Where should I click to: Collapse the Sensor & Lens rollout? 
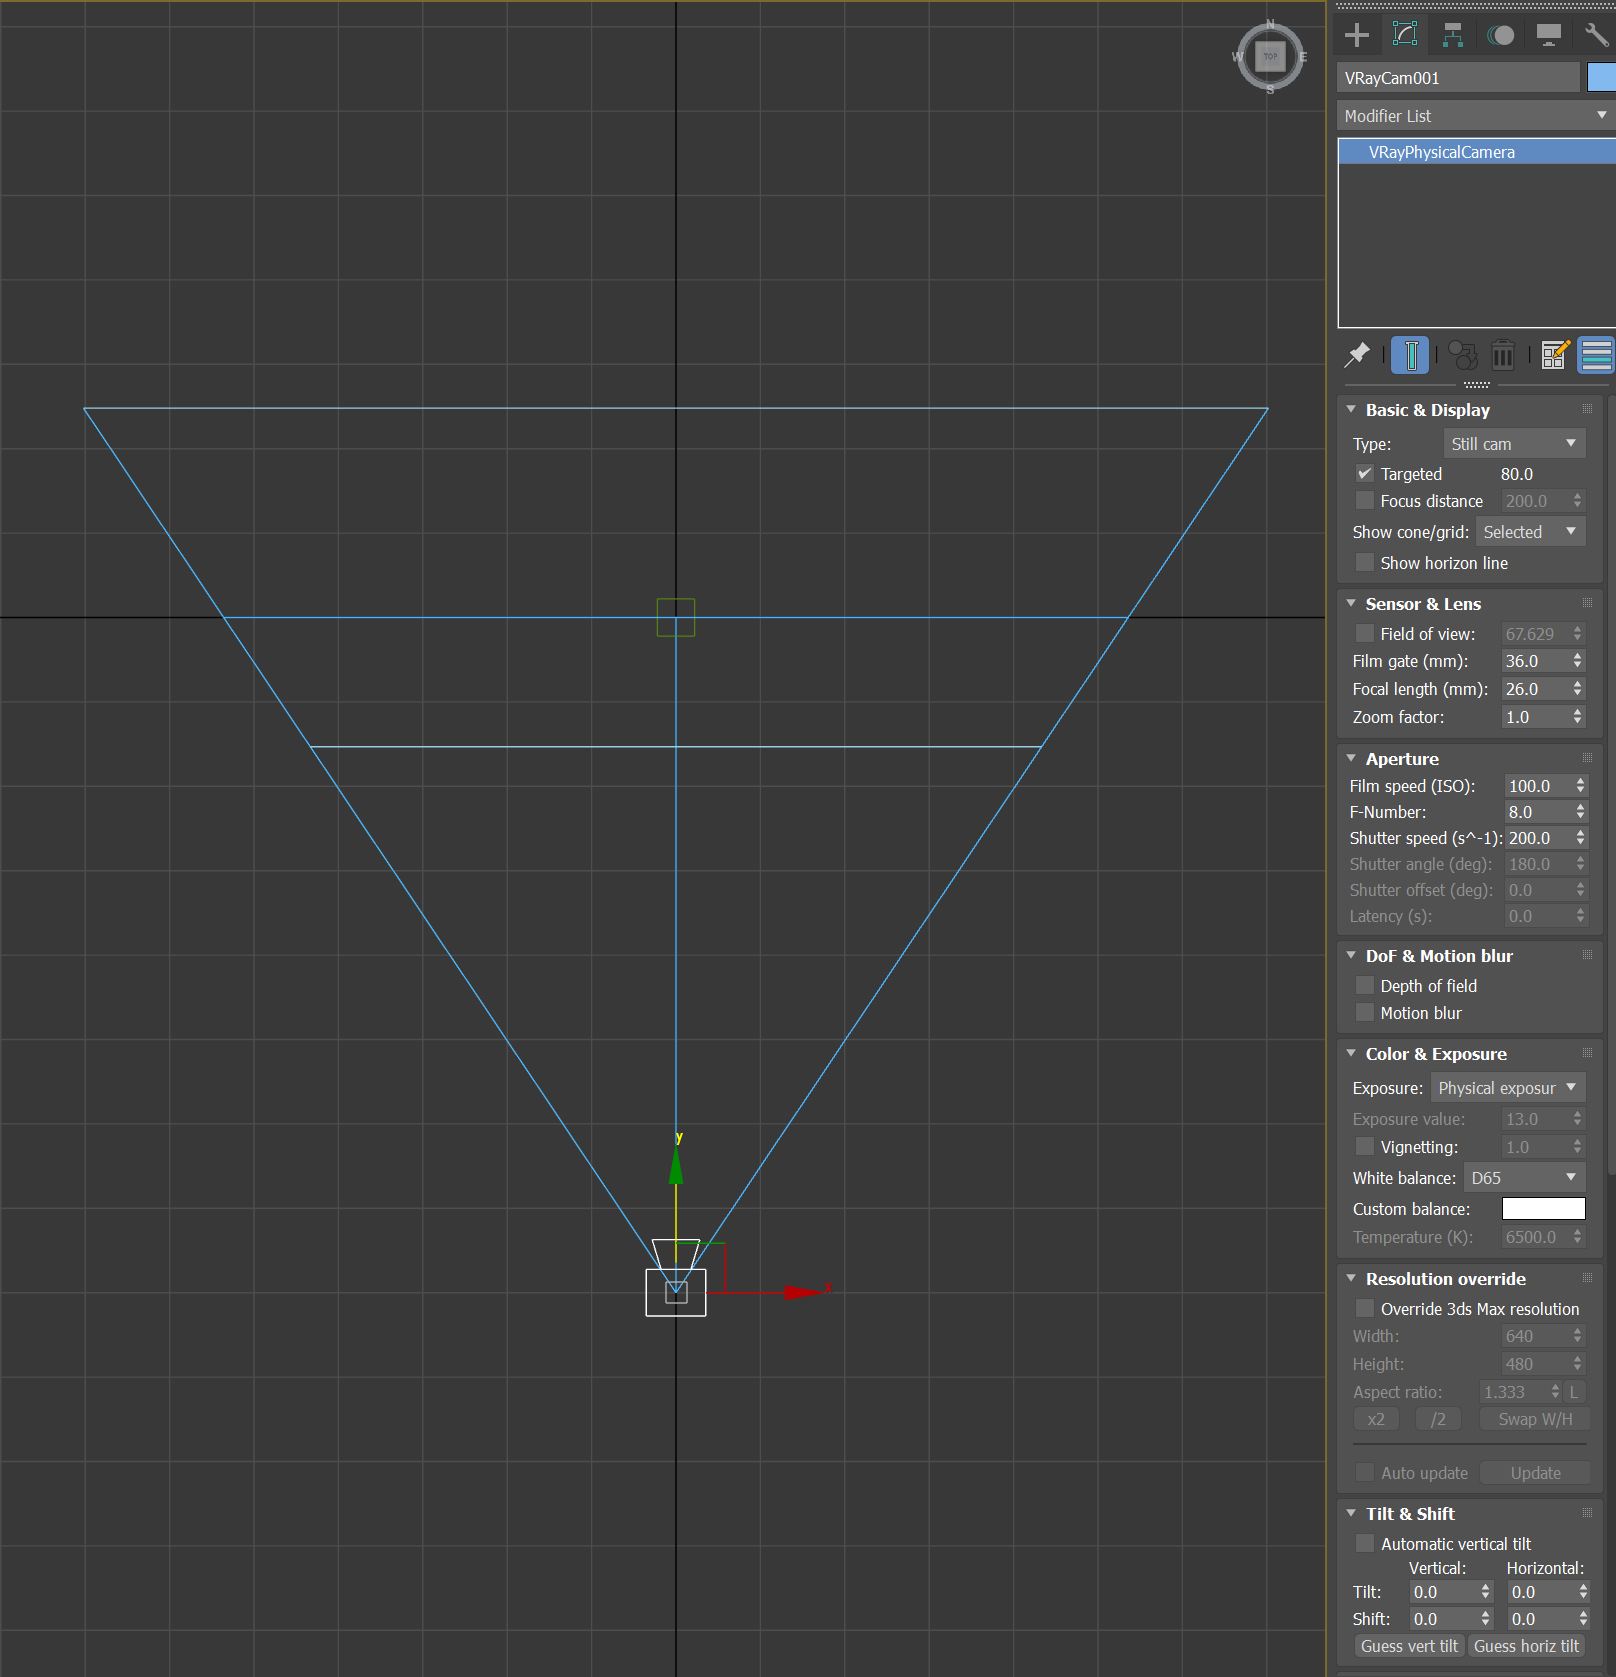[x=1351, y=604]
